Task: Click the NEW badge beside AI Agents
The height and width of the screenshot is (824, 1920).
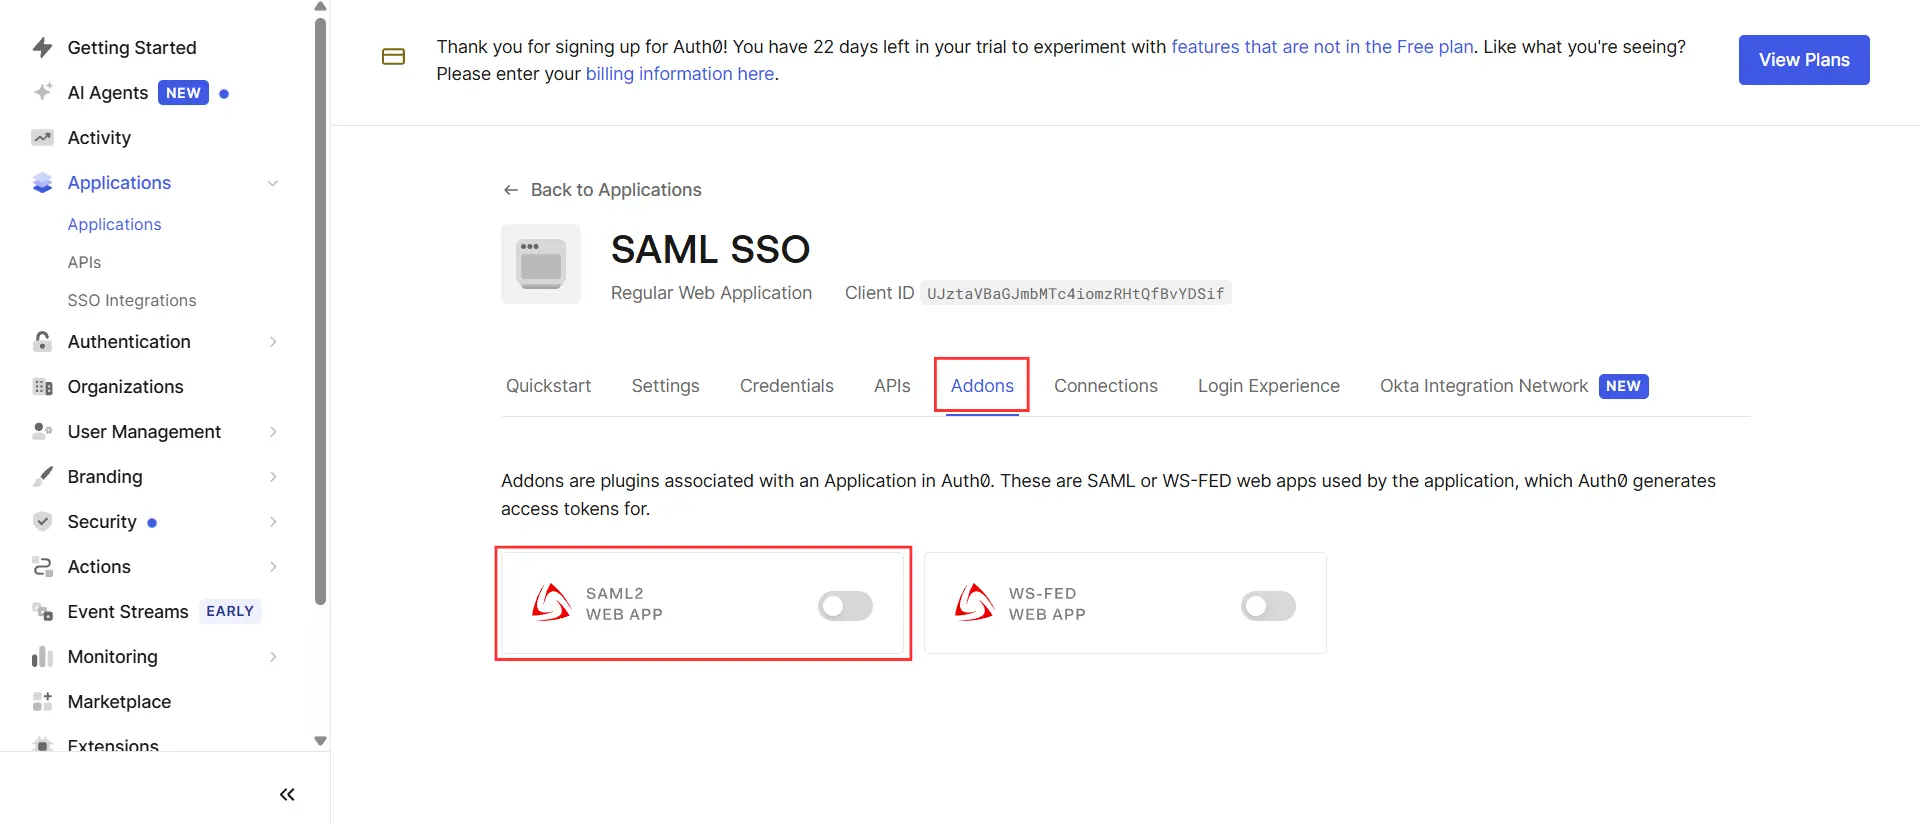Action: [x=183, y=93]
